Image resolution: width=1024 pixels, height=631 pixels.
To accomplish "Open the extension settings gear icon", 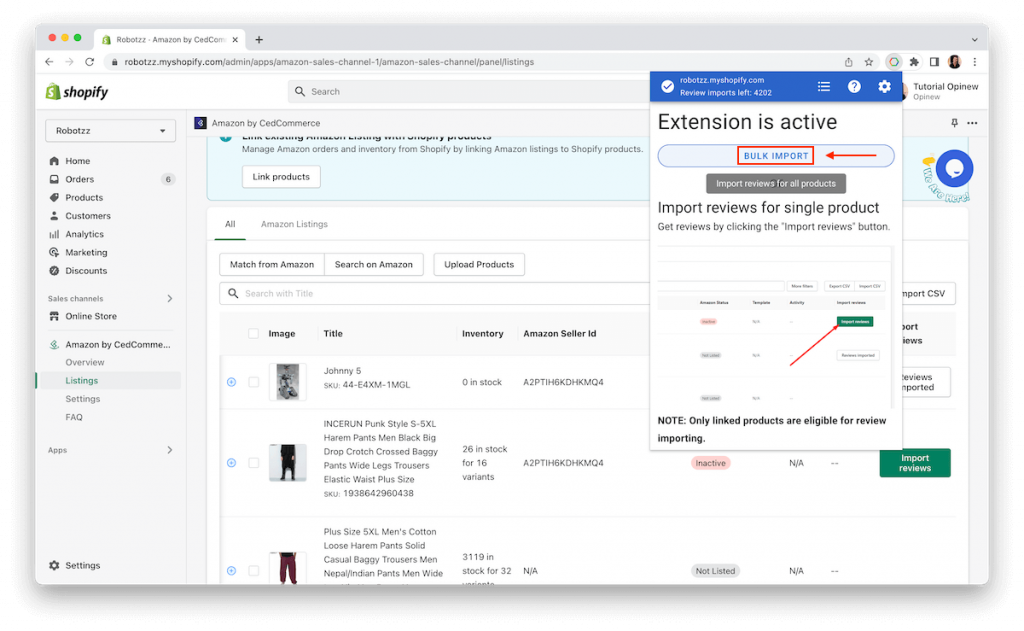I will pos(884,86).
